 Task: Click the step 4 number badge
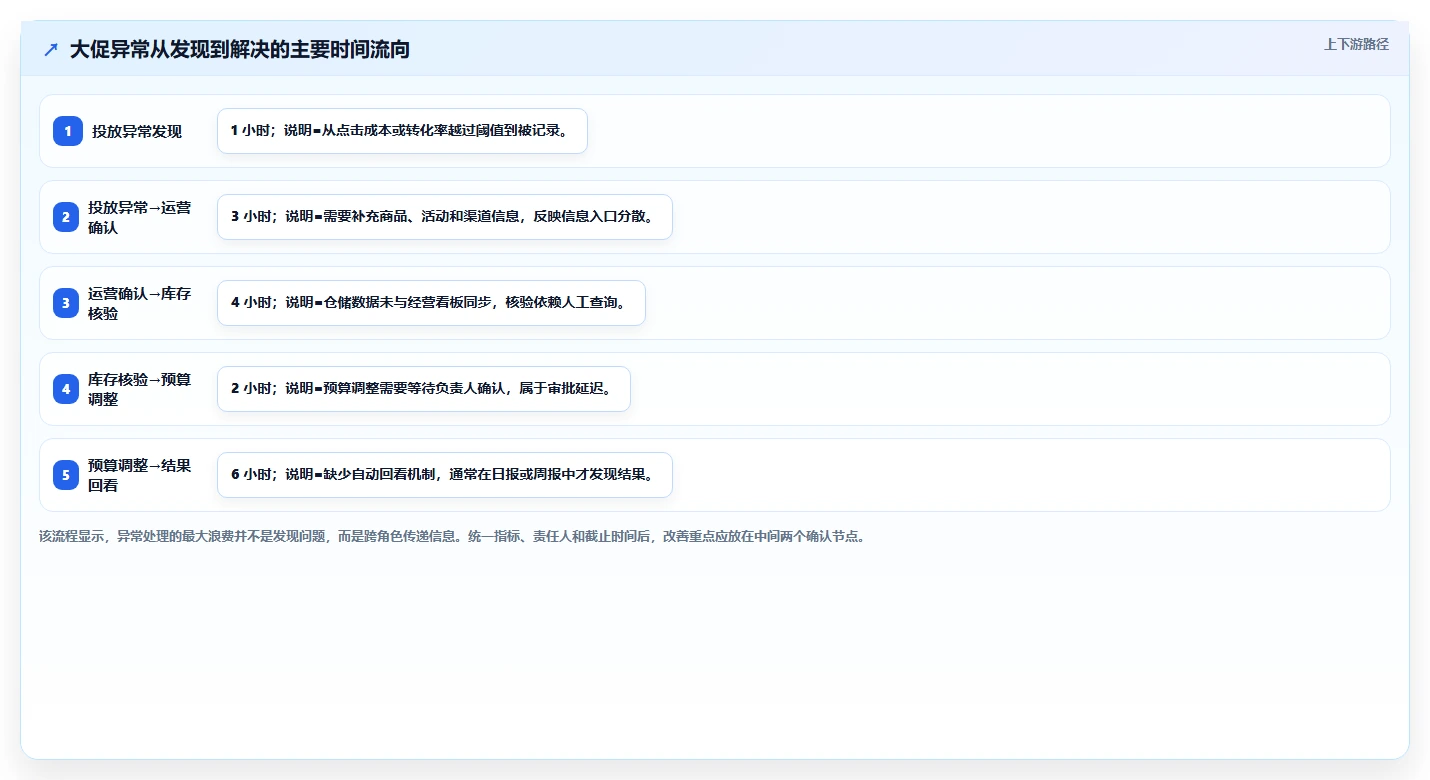66,389
